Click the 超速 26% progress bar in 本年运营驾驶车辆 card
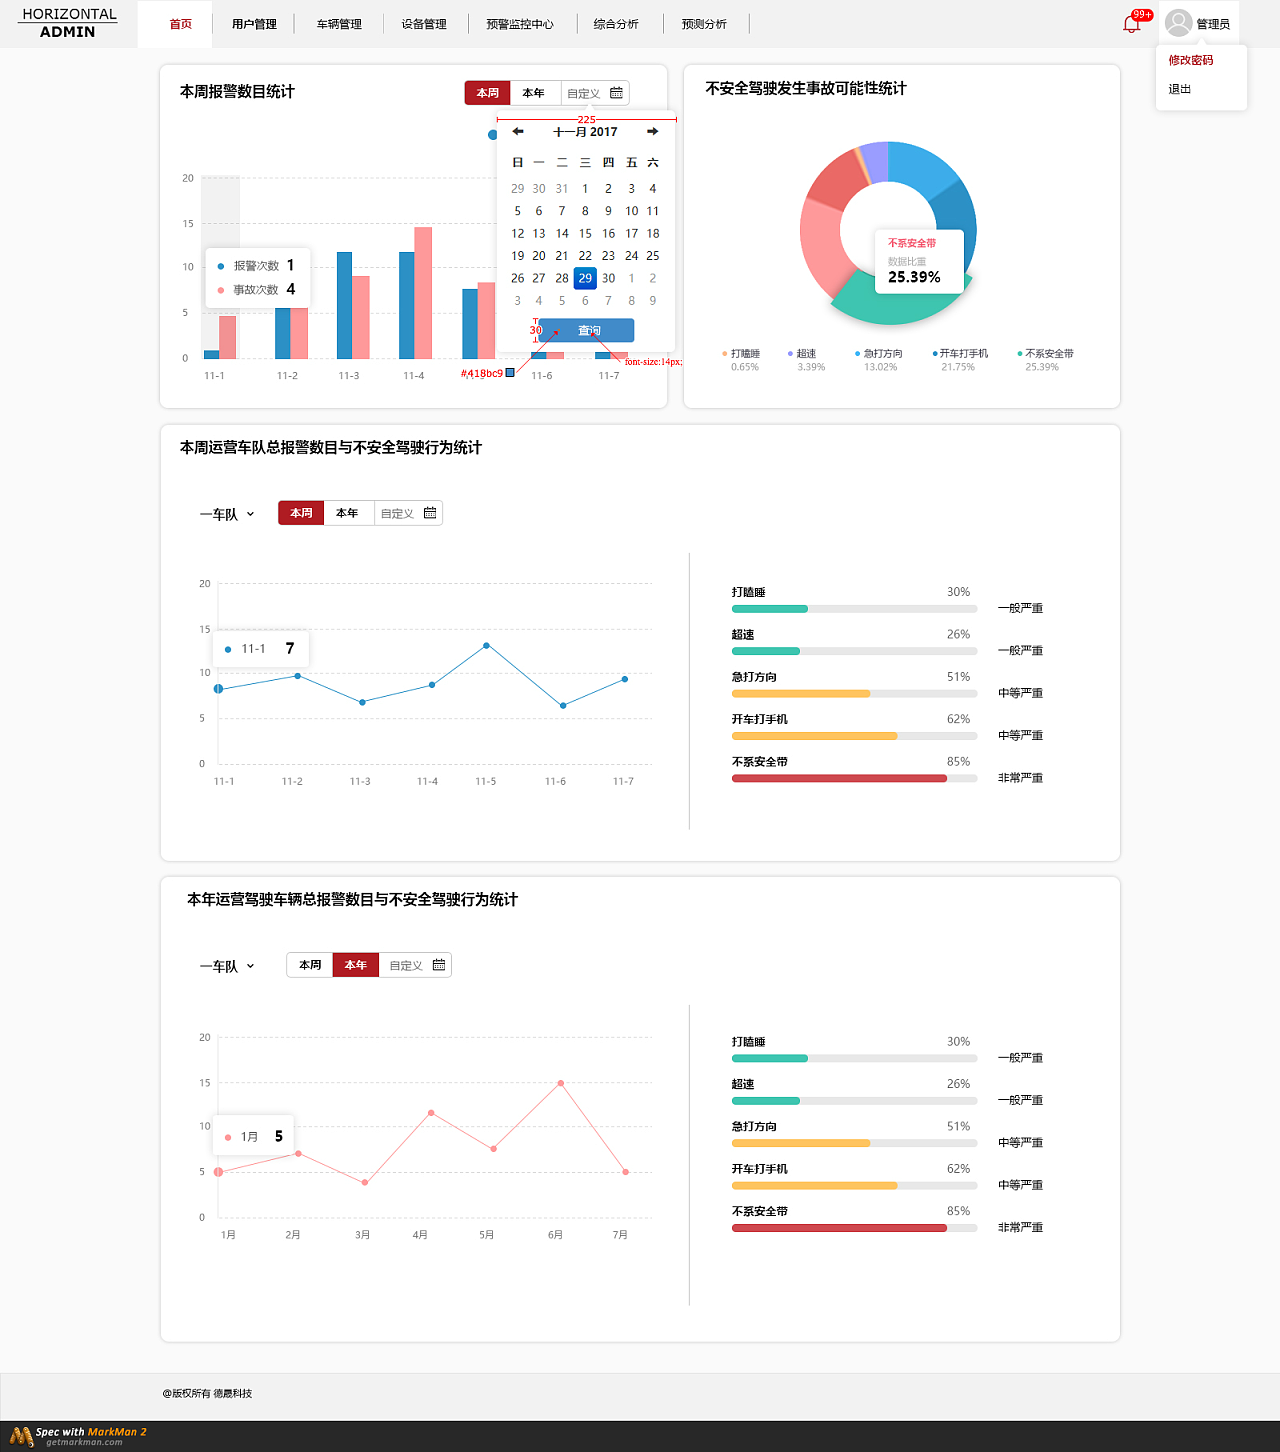The width and height of the screenshot is (1280, 1452). tap(854, 1101)
